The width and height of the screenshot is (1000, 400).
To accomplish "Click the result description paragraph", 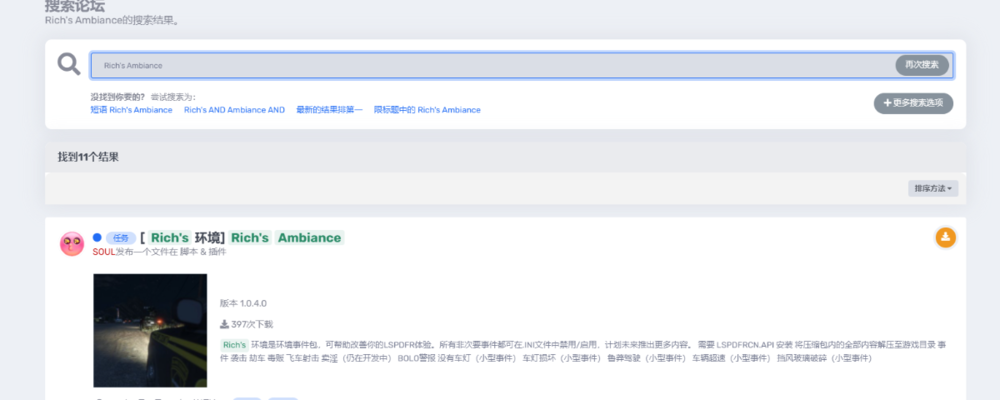I will coord(583,351).
